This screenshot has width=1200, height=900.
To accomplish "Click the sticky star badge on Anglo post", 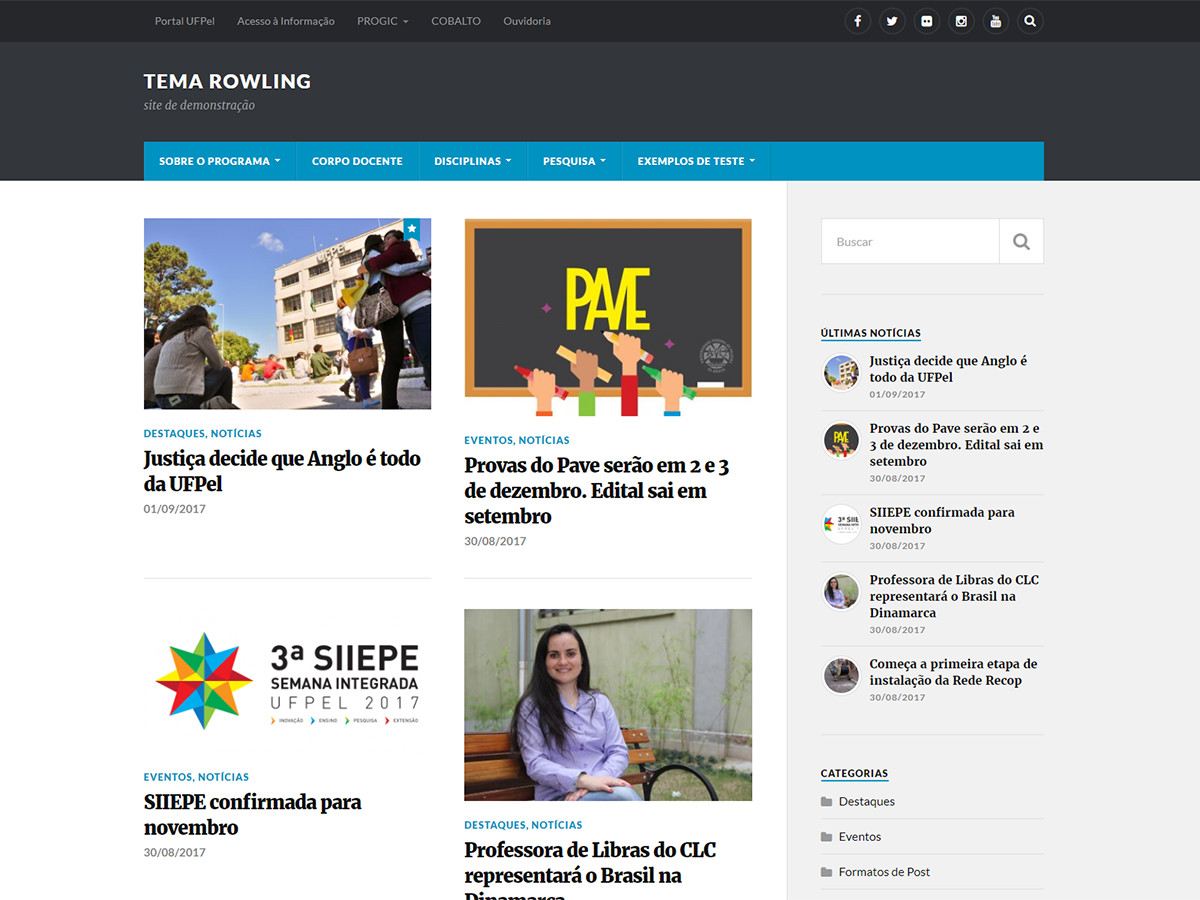I will (x=411, y=229).
